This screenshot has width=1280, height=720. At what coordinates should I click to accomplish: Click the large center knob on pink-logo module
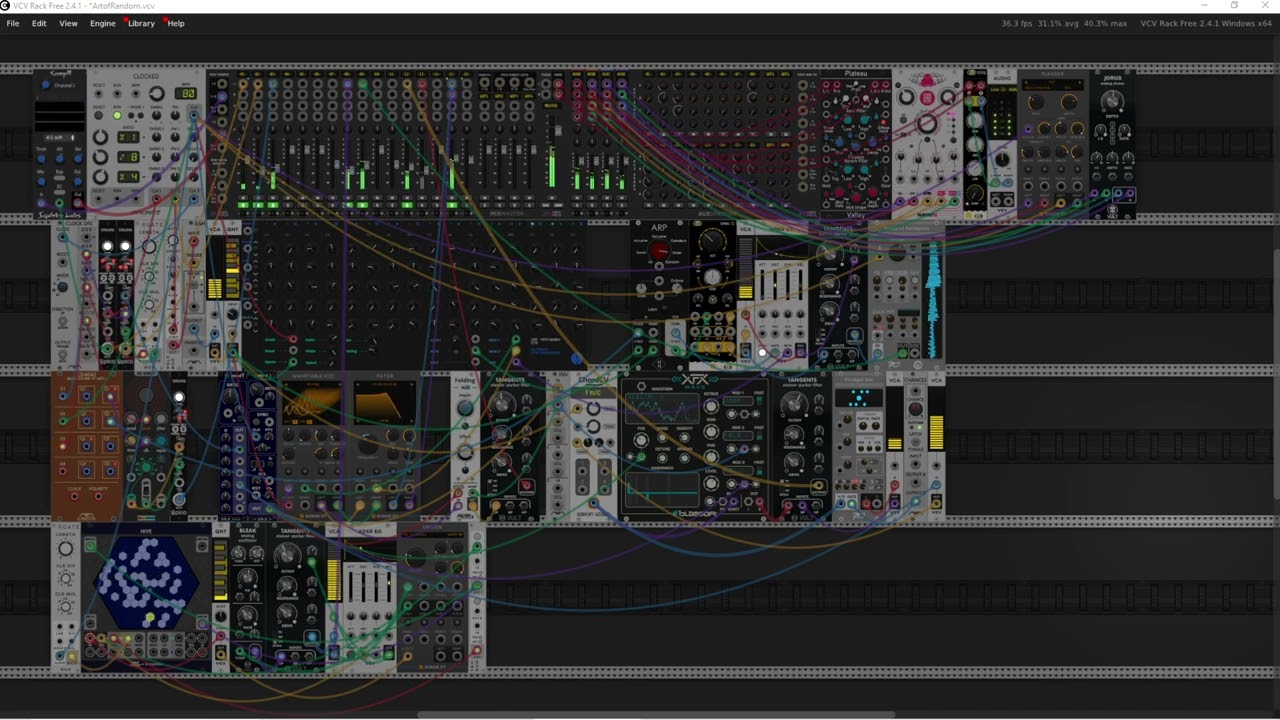pos(927,124)
